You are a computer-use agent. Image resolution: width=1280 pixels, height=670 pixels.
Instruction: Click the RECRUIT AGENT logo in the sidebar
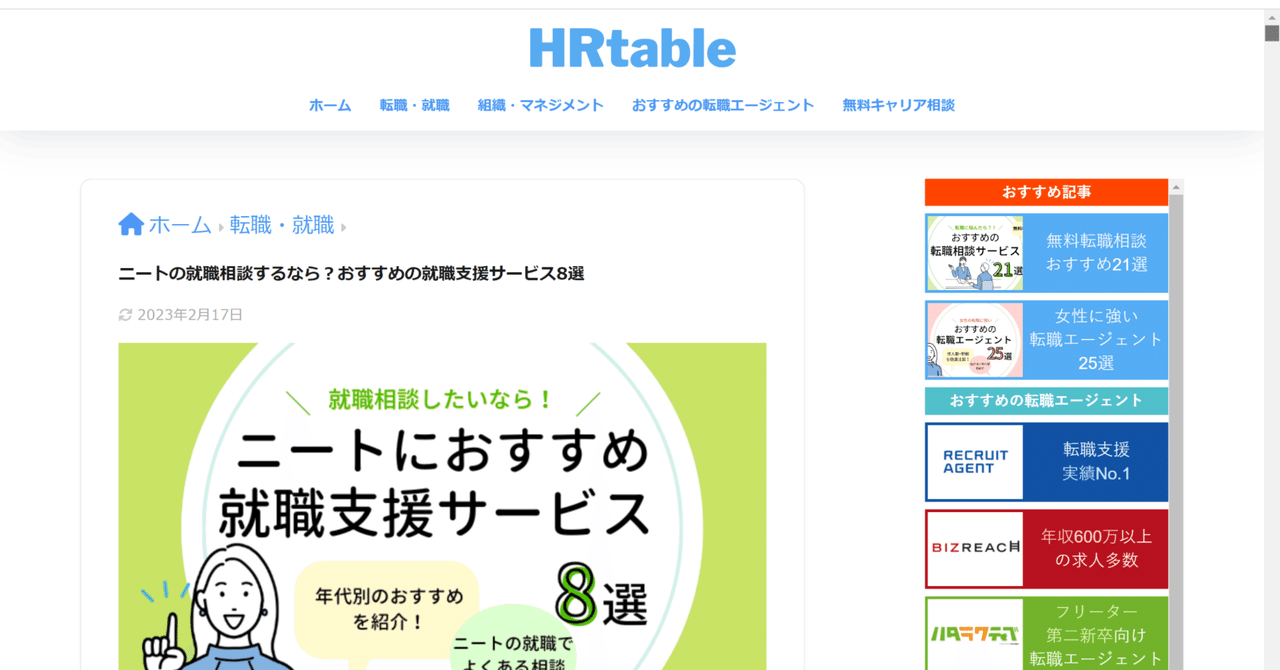point(974,461)
